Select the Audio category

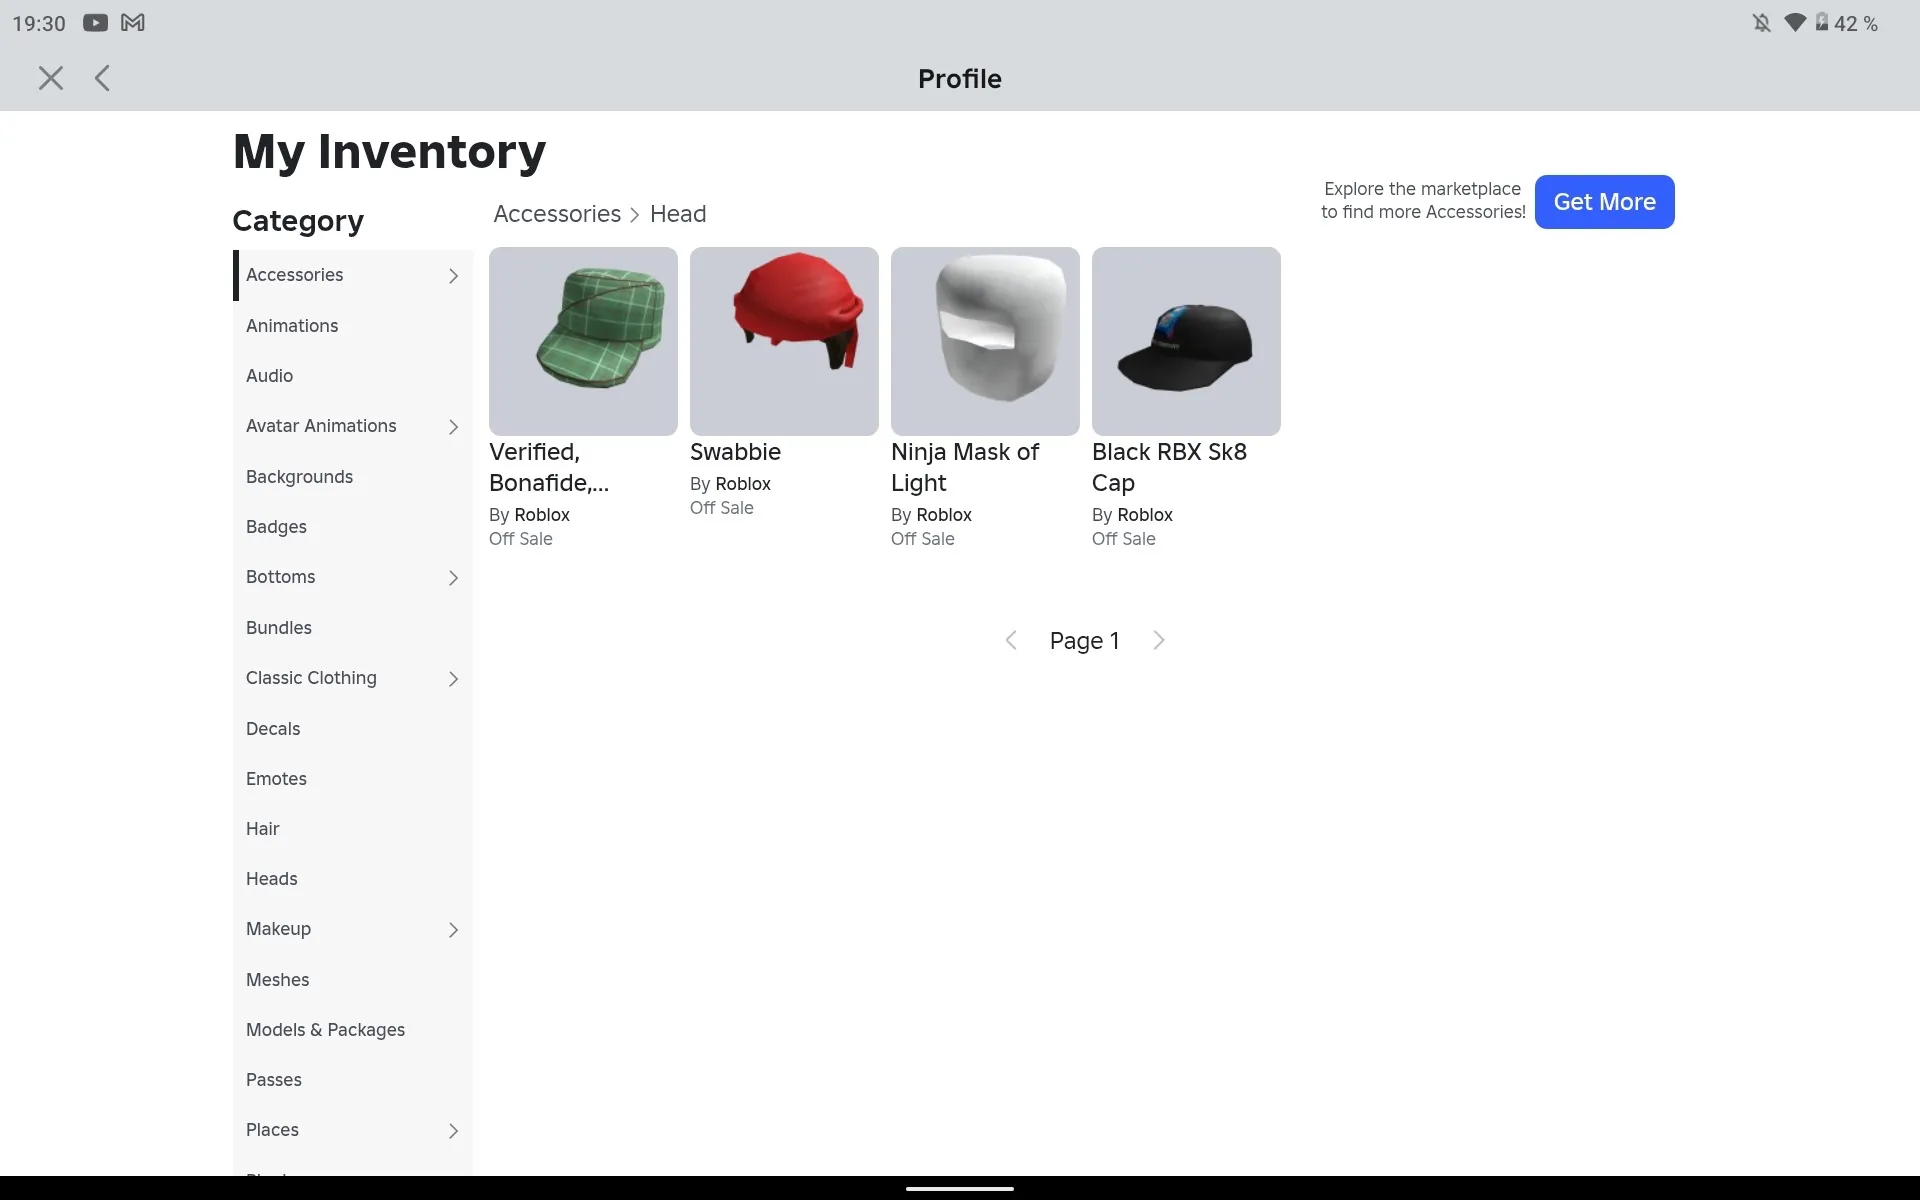pyautogui.click(x=353, y=376)
